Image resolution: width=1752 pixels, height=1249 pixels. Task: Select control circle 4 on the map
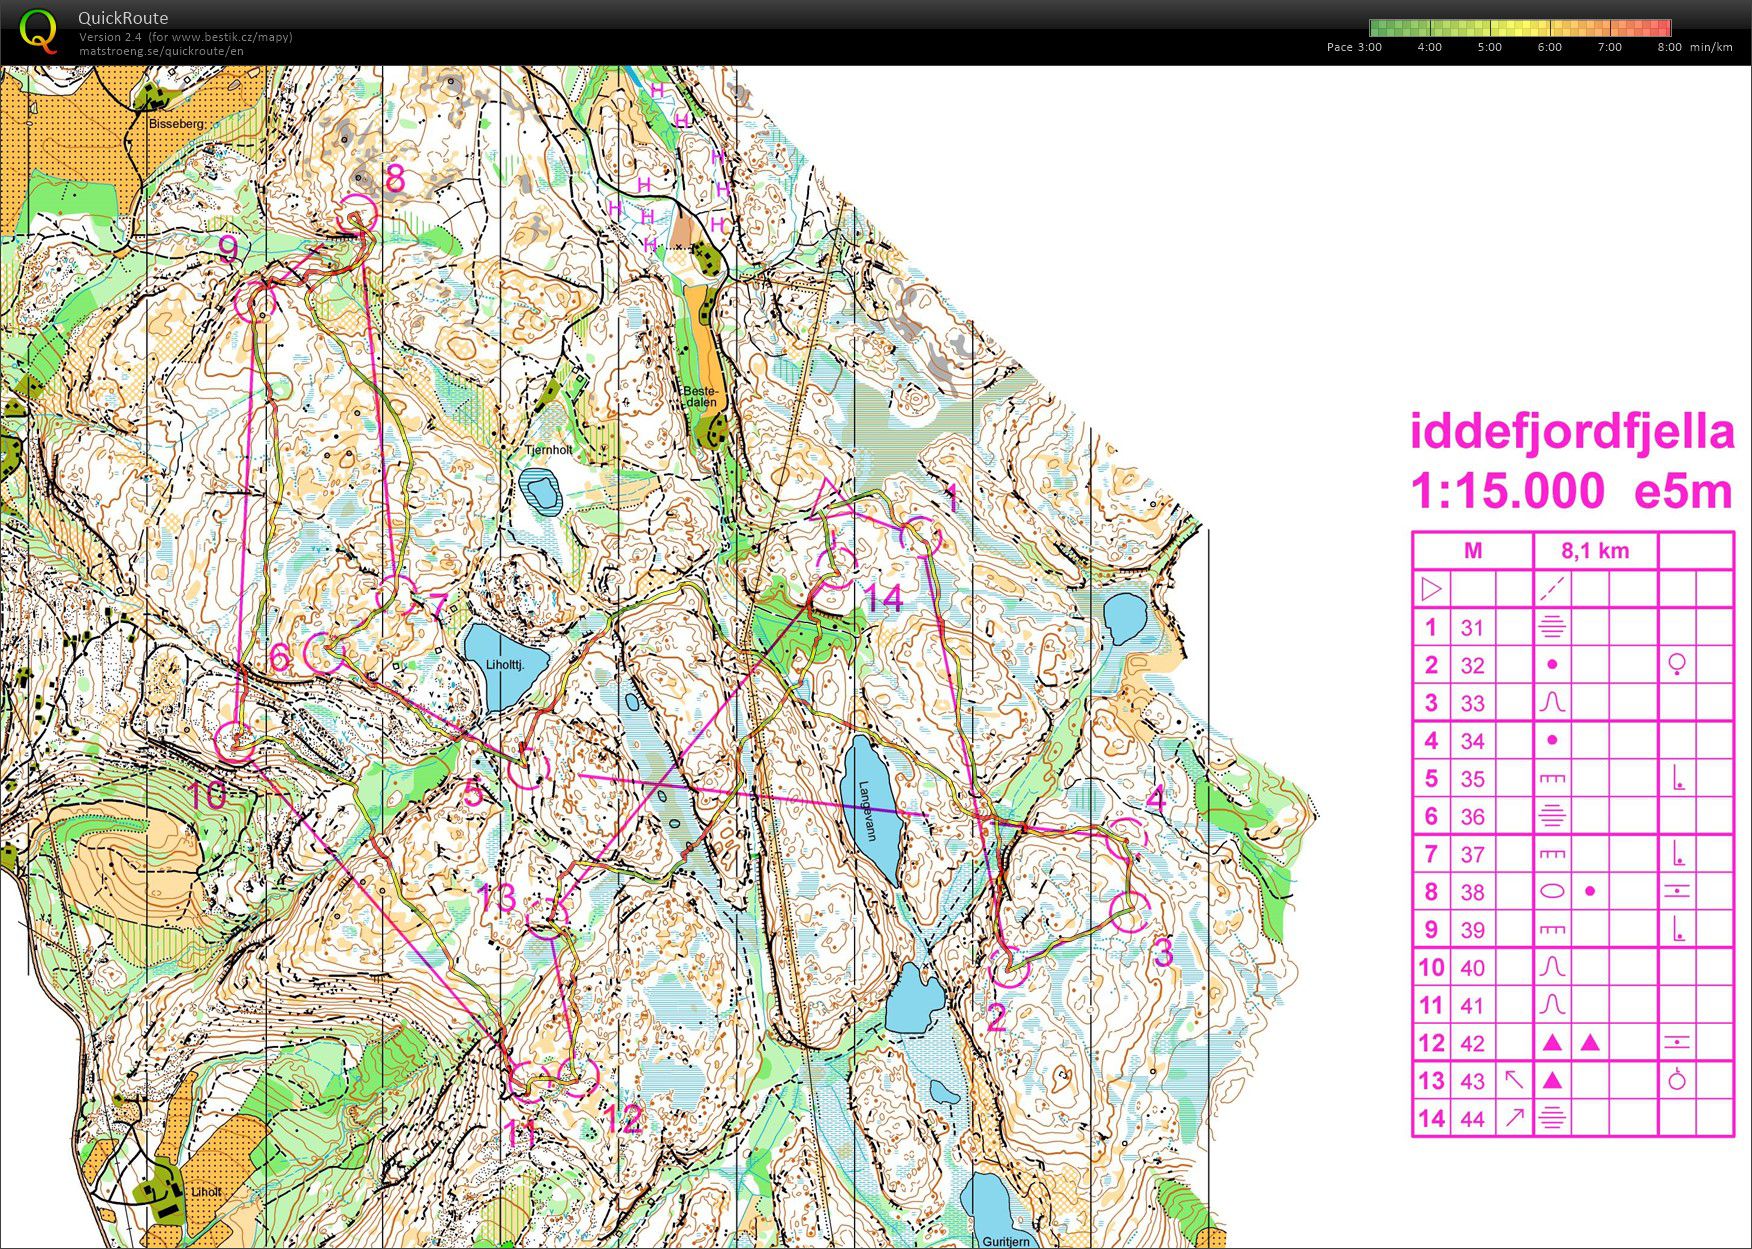(x=1128, y=838)
